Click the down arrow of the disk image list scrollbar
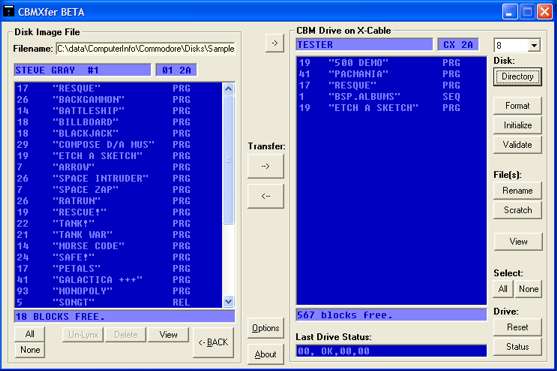Viewport: 557px width, 371px height. tap(228, 302)
